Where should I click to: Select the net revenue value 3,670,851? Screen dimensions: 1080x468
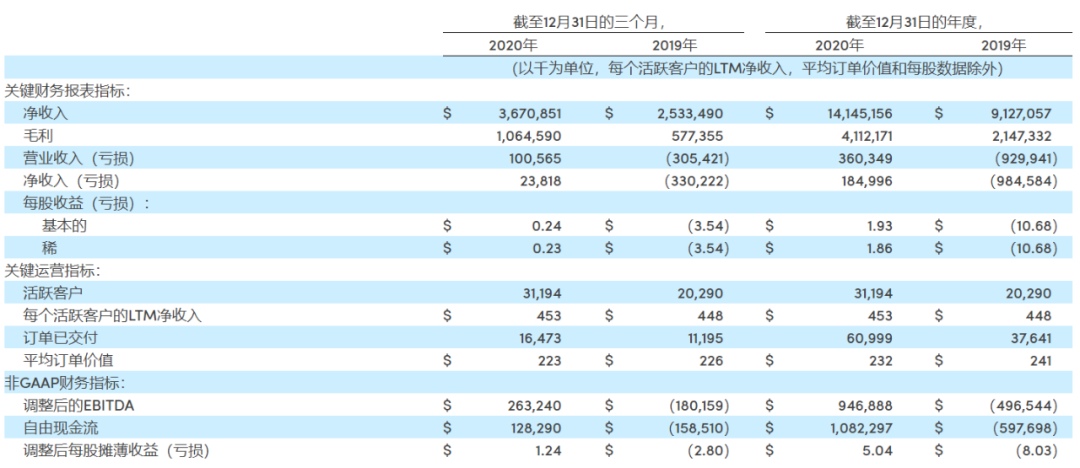(520, 114)
